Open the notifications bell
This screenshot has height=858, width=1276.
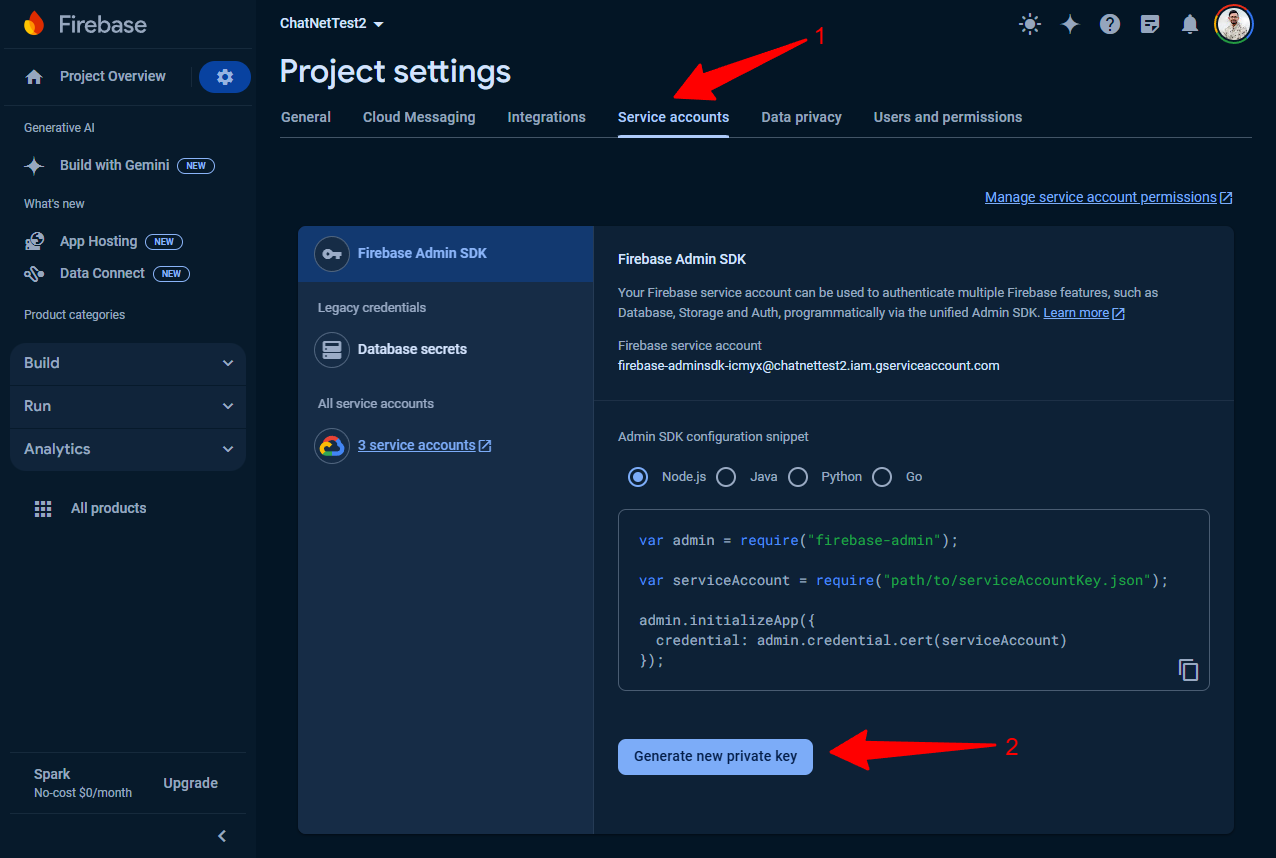coord(1190,24)
